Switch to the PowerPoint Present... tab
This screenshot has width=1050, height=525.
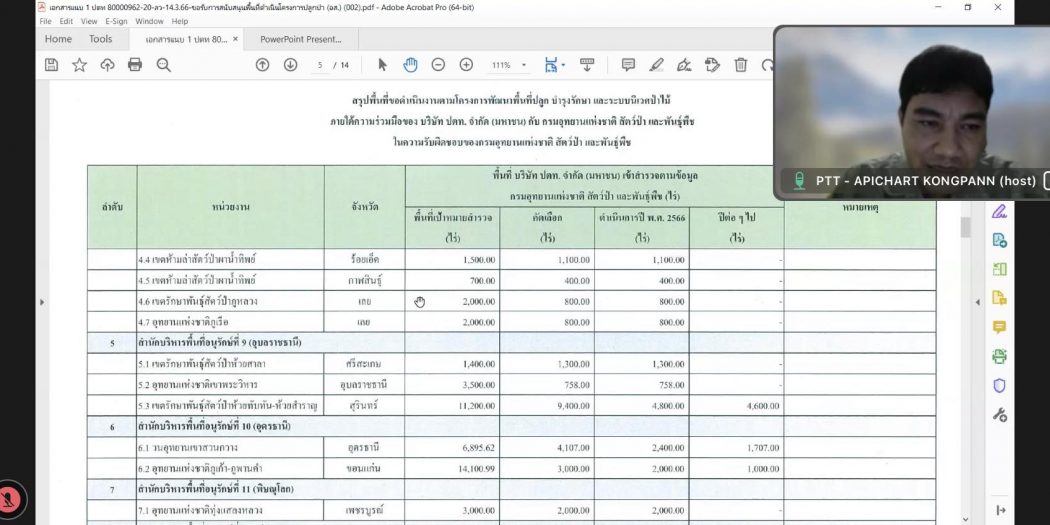tap(300, 39)
